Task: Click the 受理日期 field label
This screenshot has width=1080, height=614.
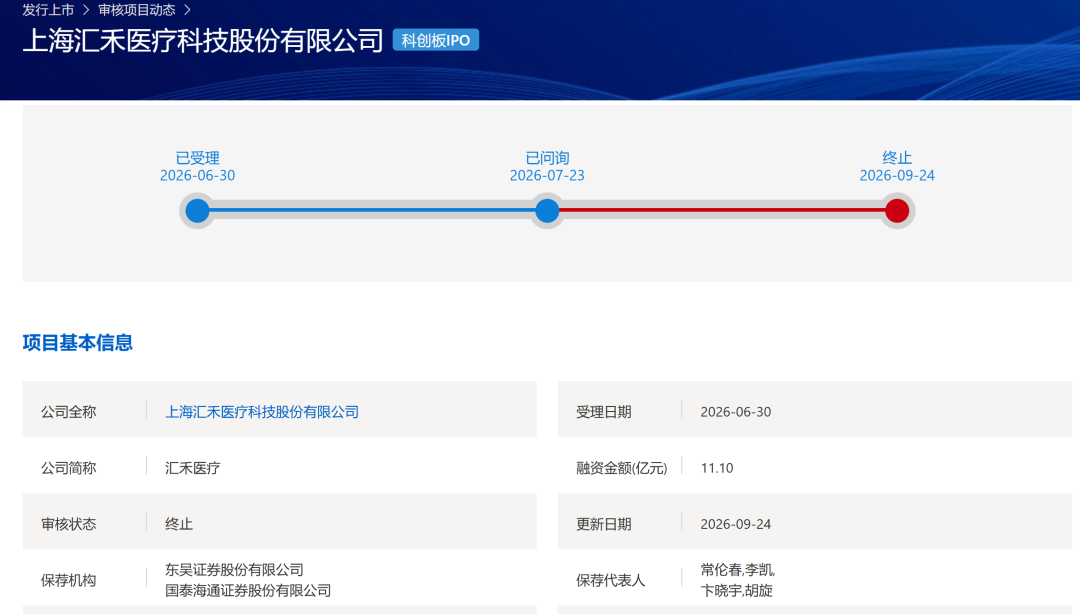Action: (603, 412)
